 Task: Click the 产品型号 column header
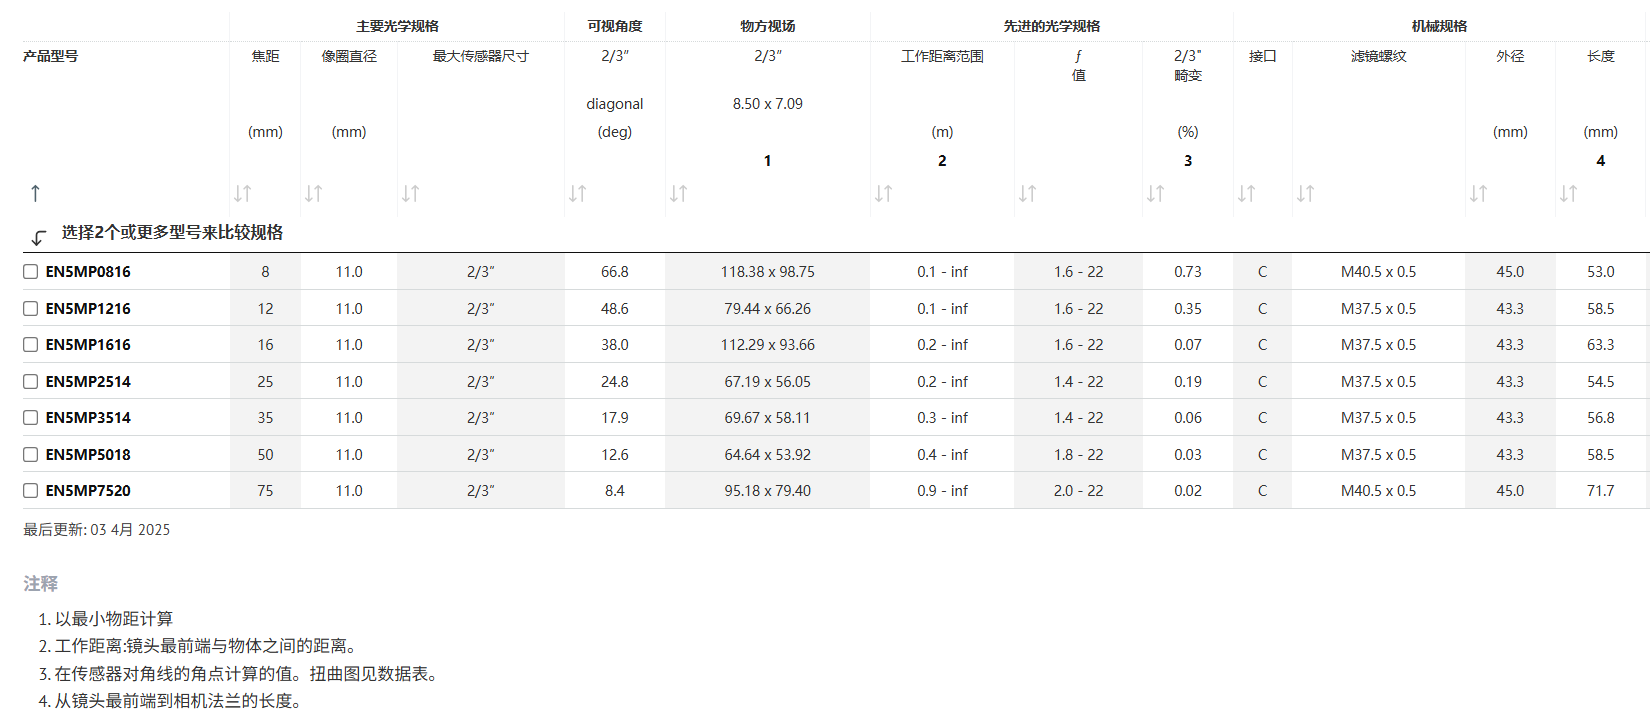click(50, 56)
